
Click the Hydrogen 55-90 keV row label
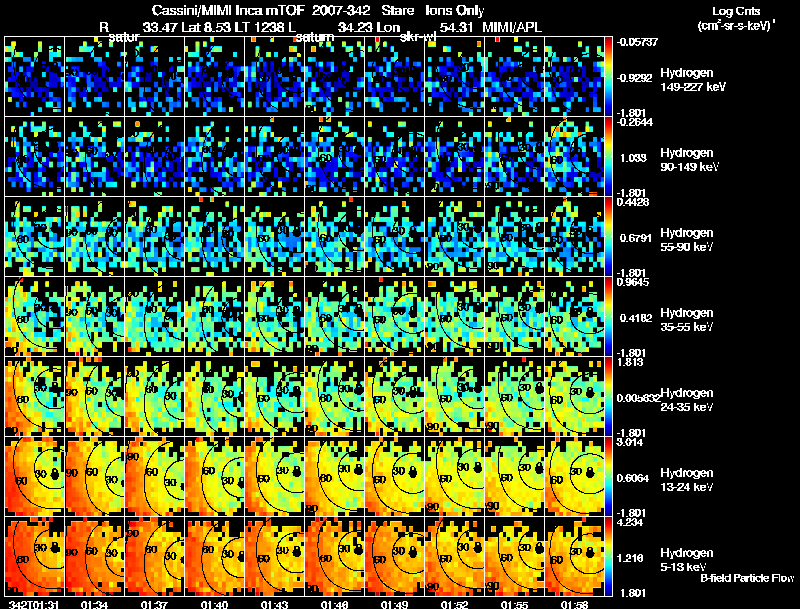[x=687, y=240]
